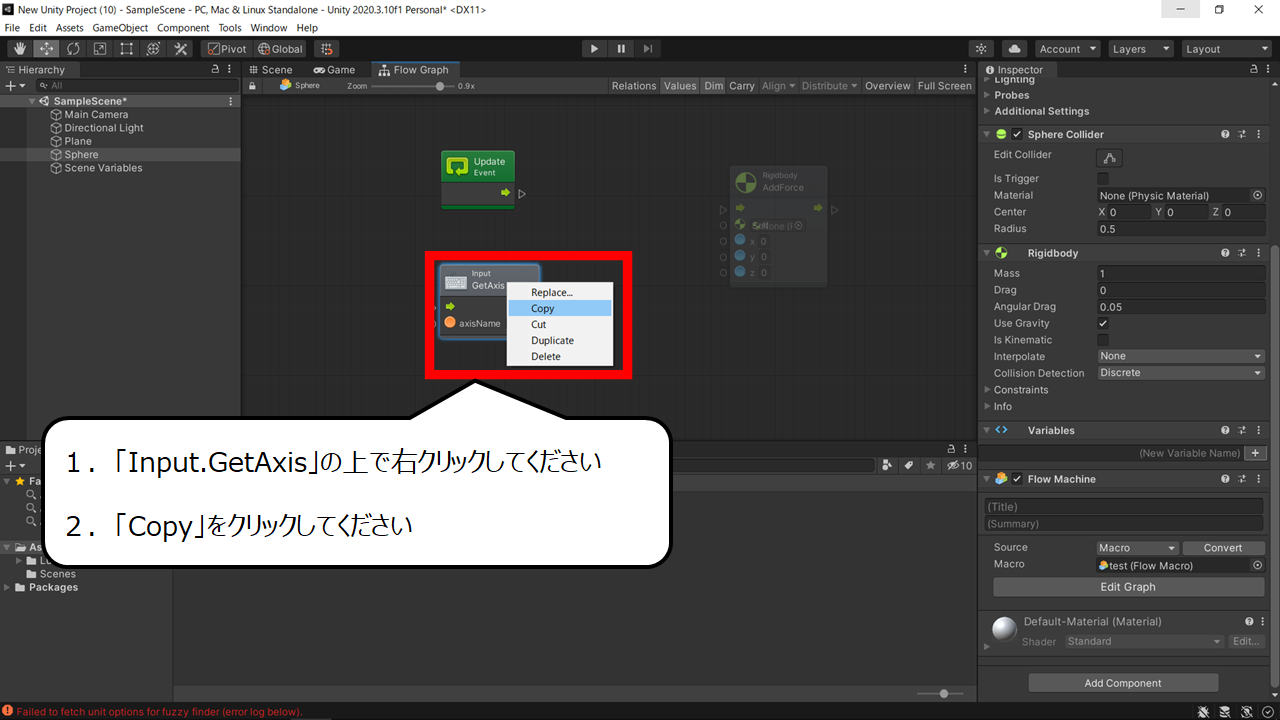The width and height of the screenshot is (1280, 720).
Task: Switch to the Game tab
Action: pos(334,70)
